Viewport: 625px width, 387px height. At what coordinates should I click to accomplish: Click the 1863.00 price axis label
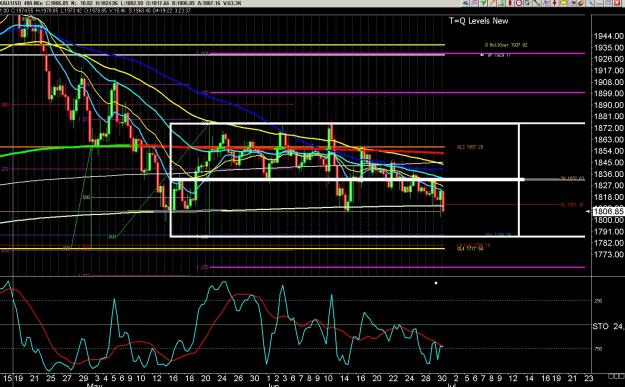pyautogui.click(x=609, y=139)
